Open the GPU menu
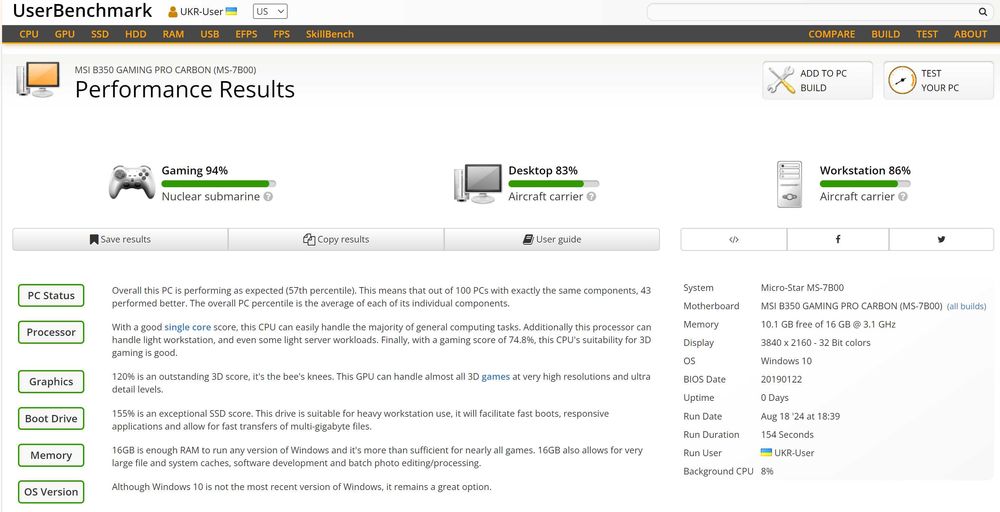The image size is (1000, 512). (x=64, y=34)
